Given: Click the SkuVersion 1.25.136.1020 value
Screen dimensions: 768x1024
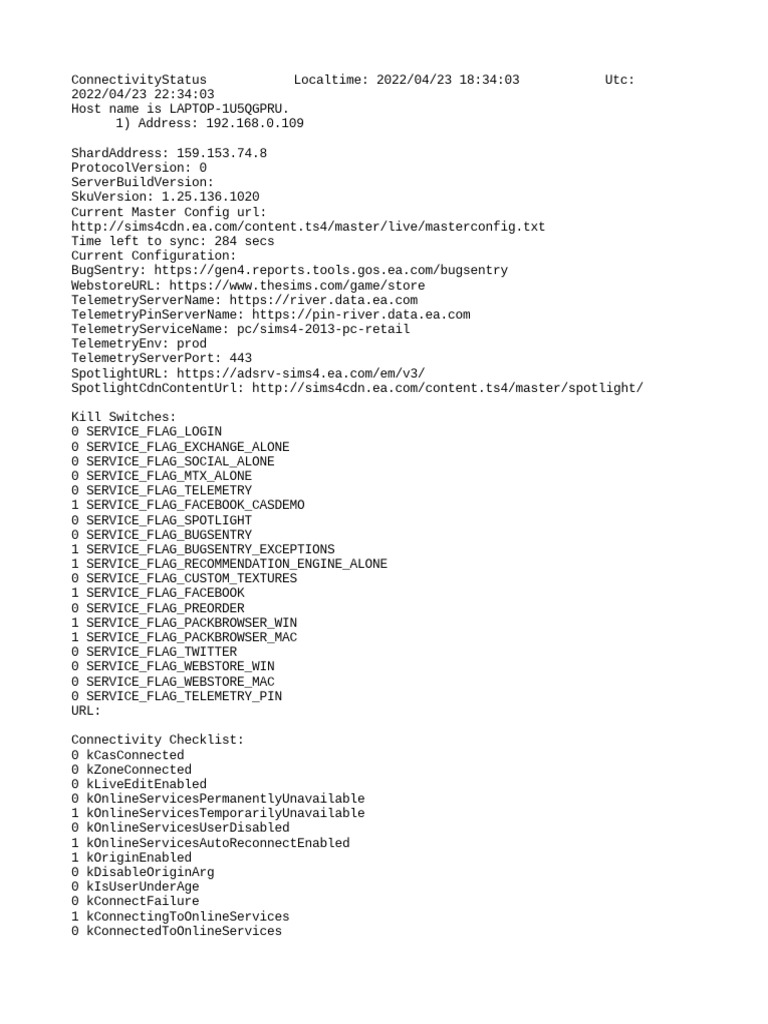Looking at the screenshot, I should tap(210, 197).
